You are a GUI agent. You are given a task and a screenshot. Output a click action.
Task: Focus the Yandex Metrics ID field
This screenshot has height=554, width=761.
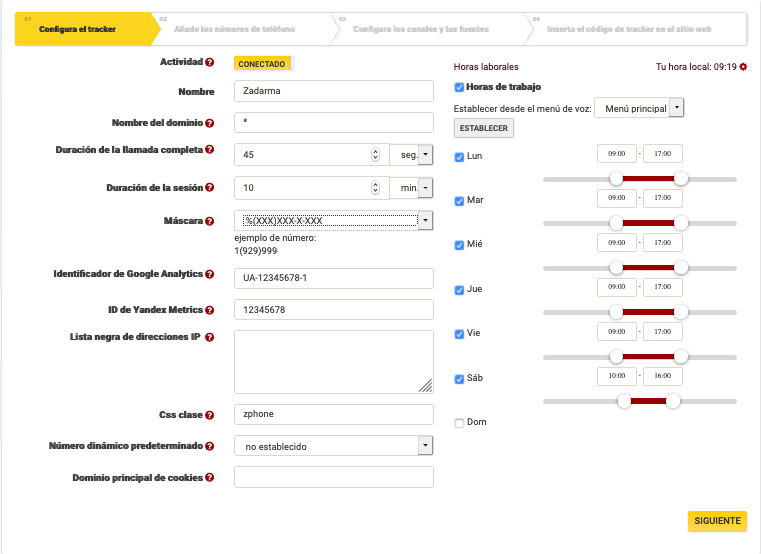(333, 309)
